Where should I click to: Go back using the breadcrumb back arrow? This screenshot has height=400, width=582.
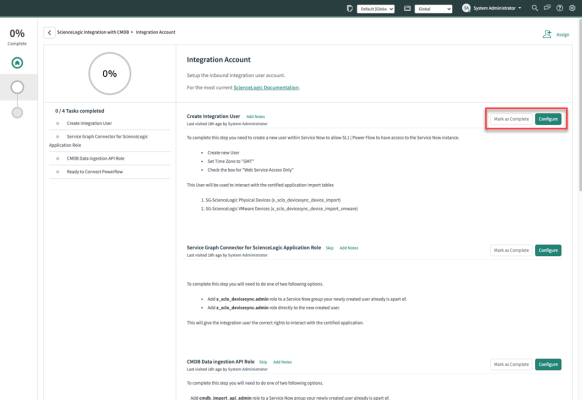click(49, 33)
